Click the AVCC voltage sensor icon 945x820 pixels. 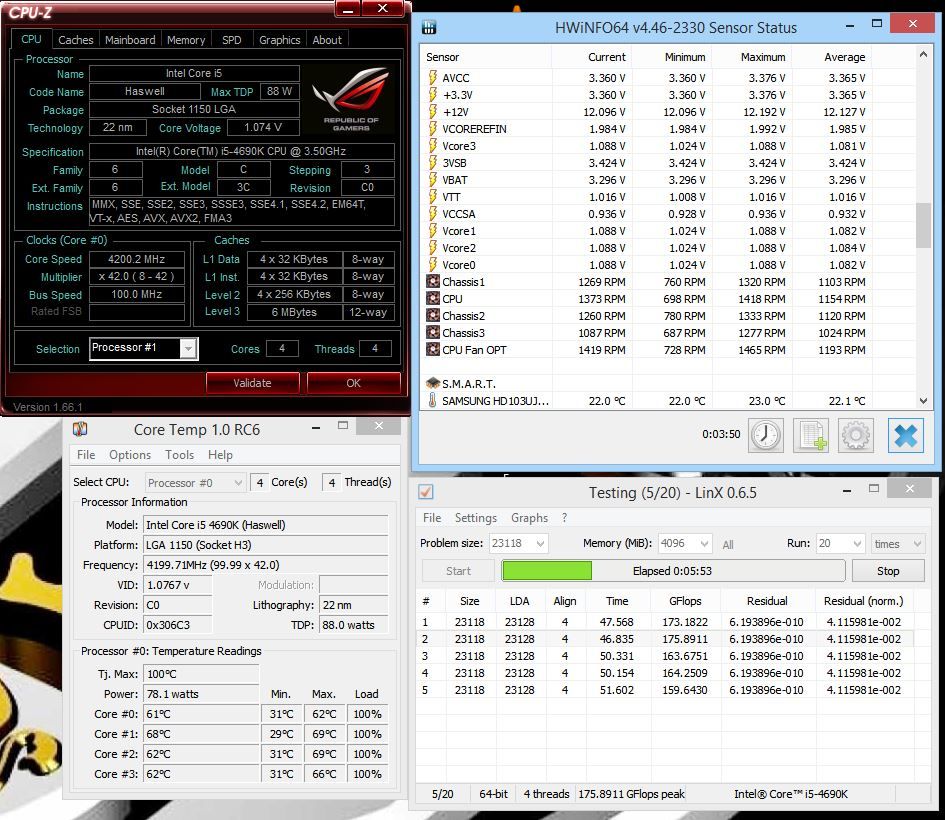pyautogui.click(x=433, y=77)
